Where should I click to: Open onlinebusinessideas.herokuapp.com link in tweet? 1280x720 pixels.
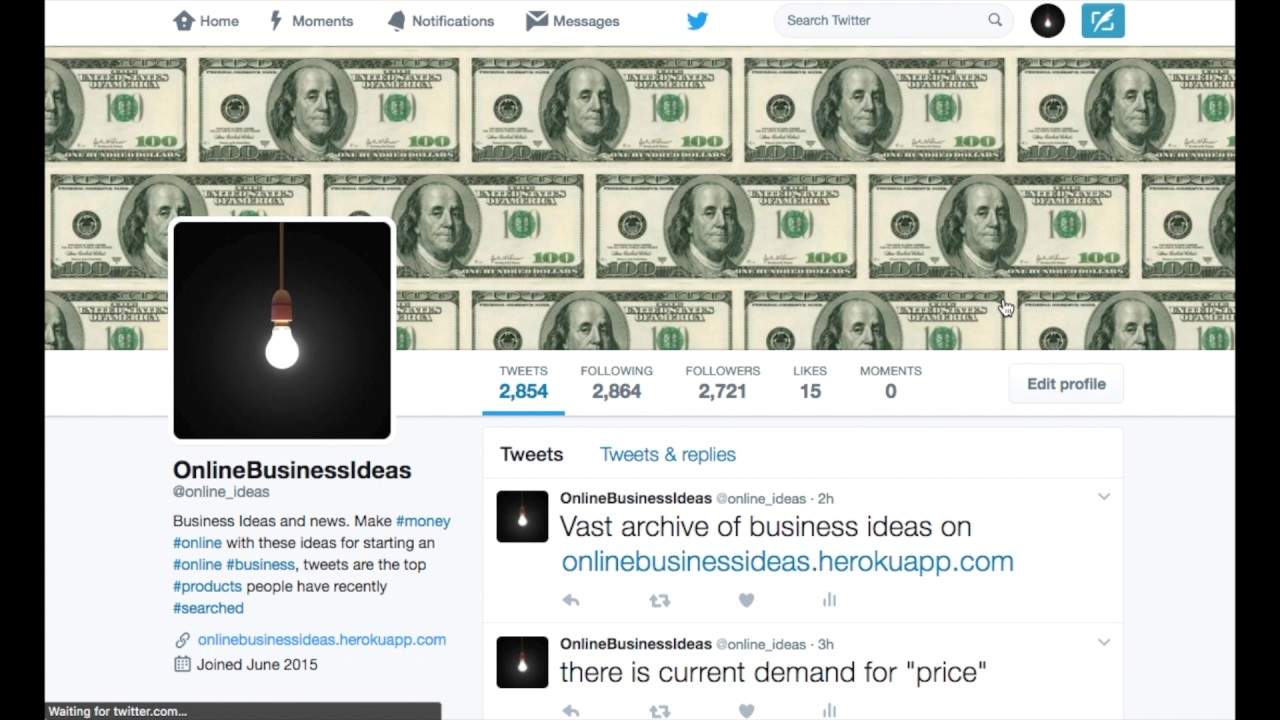(788, 561)
